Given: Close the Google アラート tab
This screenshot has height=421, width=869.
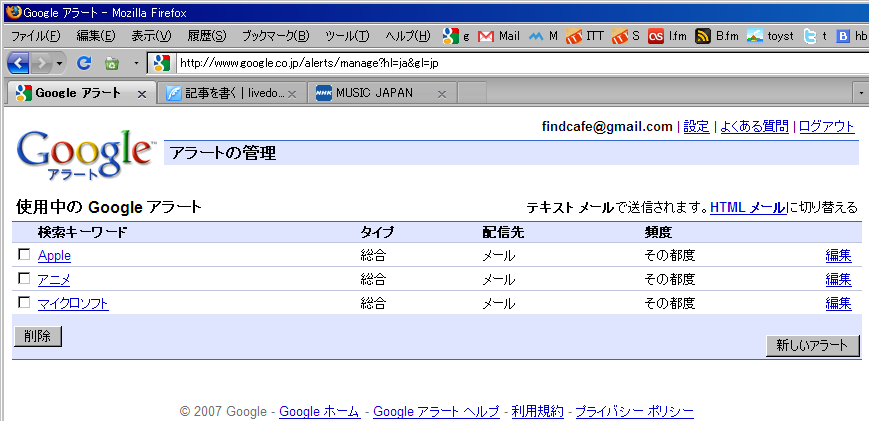Looking at the screenshot, I should (x=141, y=94).
